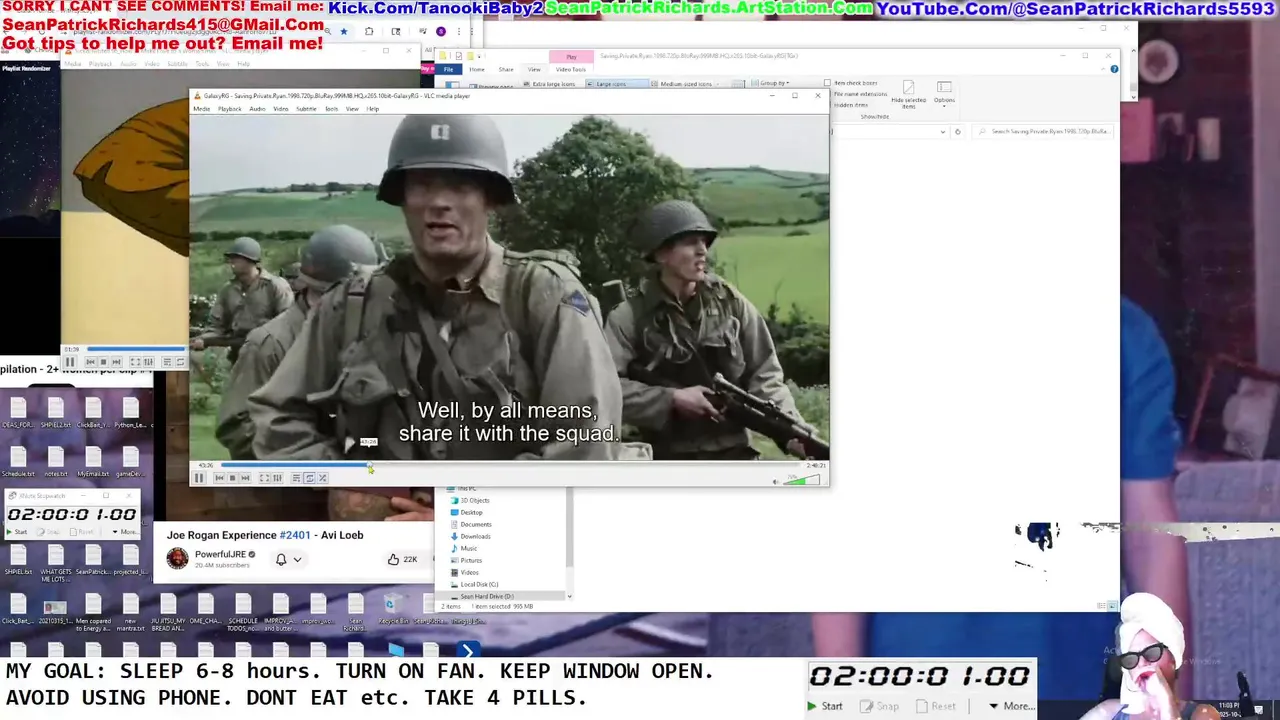1280x720 pixels.
Task: Expand the notification options chevron
Action: (297, 560)
